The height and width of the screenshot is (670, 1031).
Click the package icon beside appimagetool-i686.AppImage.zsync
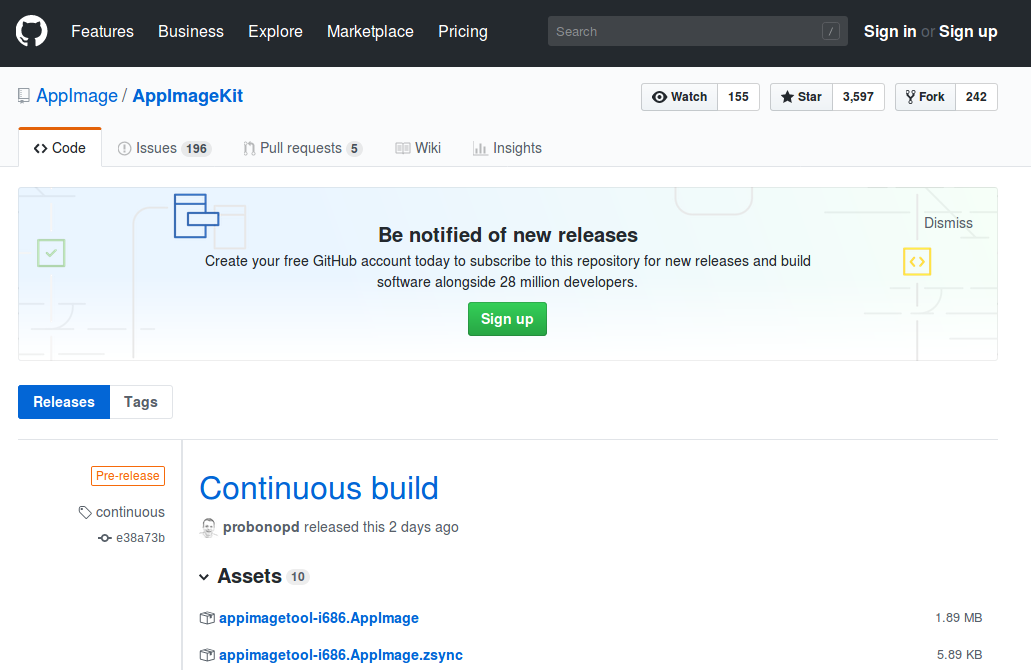point(207,655)
